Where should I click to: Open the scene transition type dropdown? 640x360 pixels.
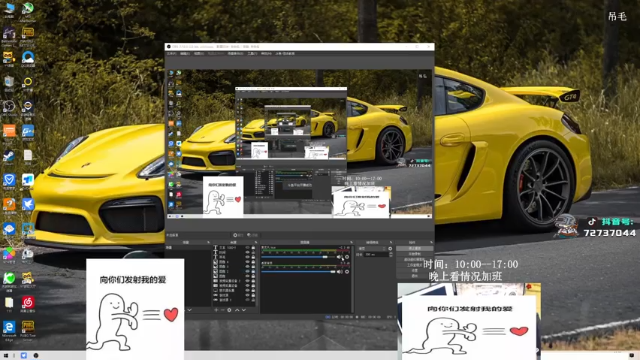pos(372,249)
